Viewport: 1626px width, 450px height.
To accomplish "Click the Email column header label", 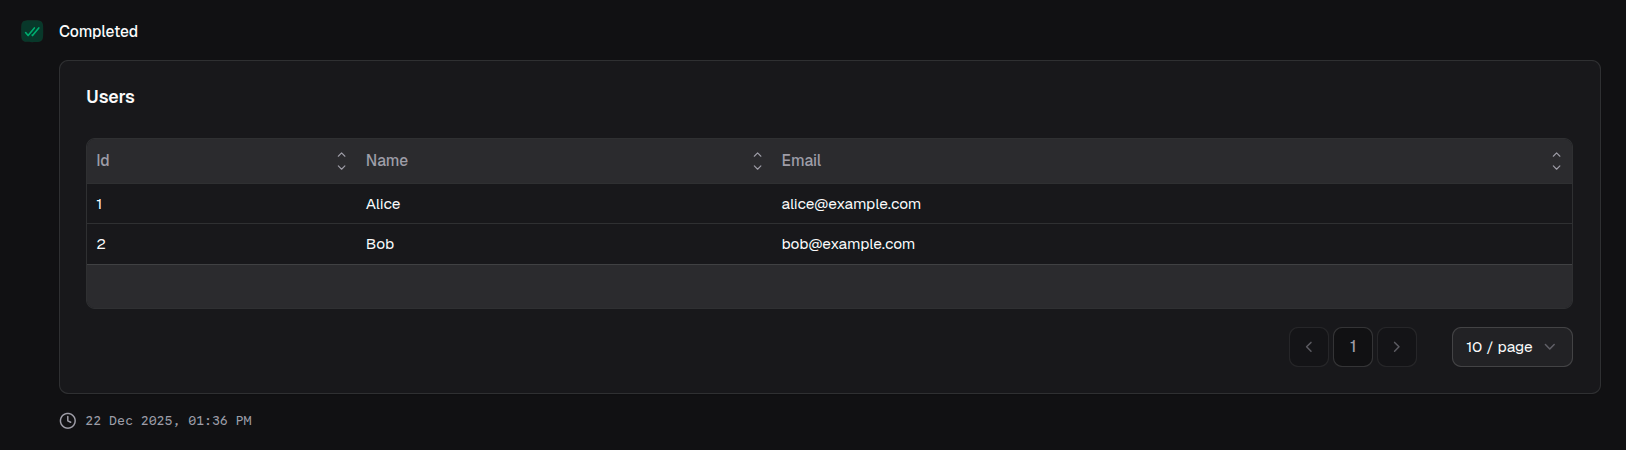I will 801,161.
